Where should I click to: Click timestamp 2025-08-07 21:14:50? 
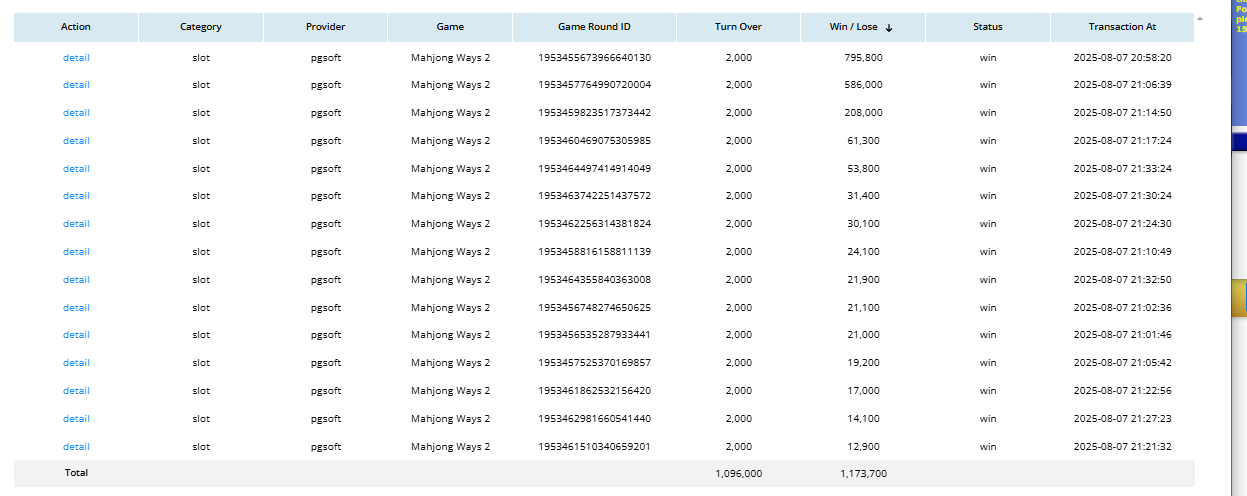tap(1122, 113)
